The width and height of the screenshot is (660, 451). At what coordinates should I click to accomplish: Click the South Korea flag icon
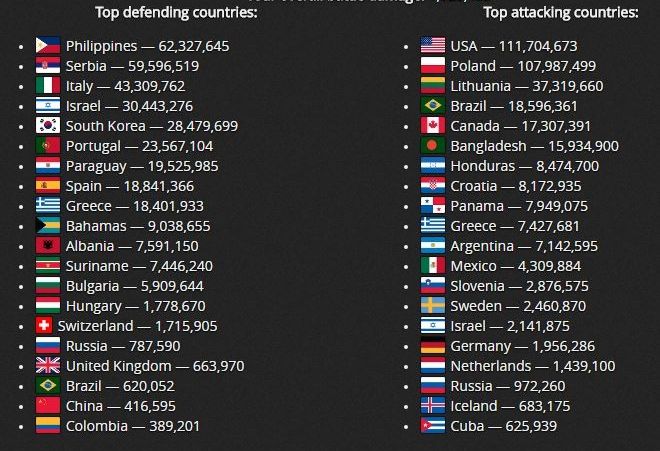(x=48, y=126)
